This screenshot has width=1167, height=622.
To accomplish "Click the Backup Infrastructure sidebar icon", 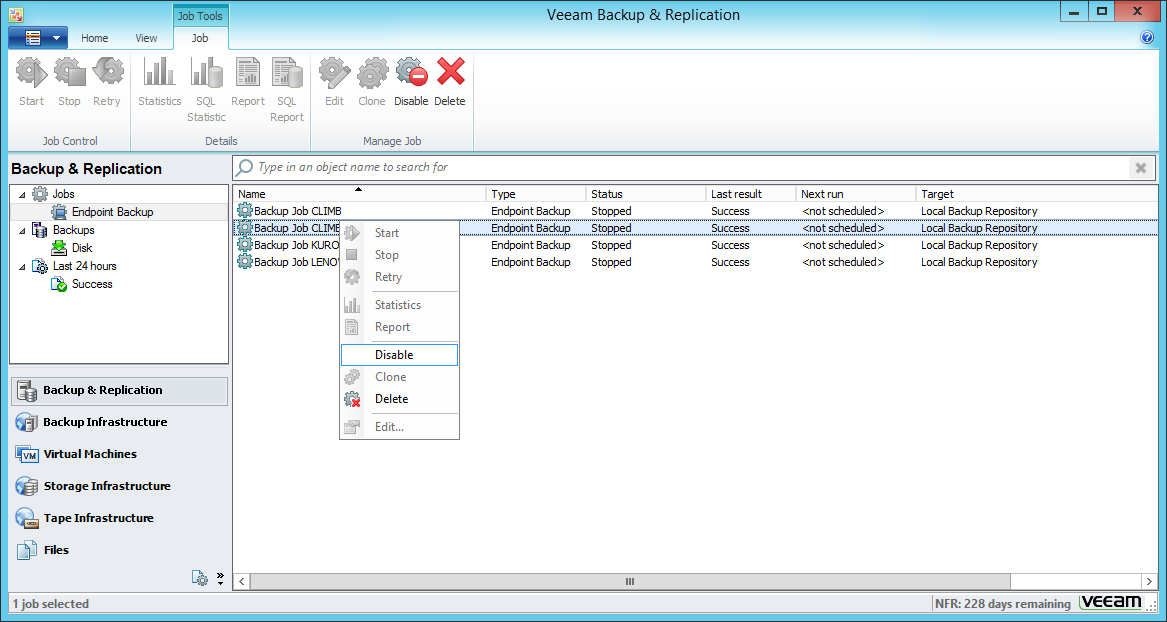I will coord(26,422).
